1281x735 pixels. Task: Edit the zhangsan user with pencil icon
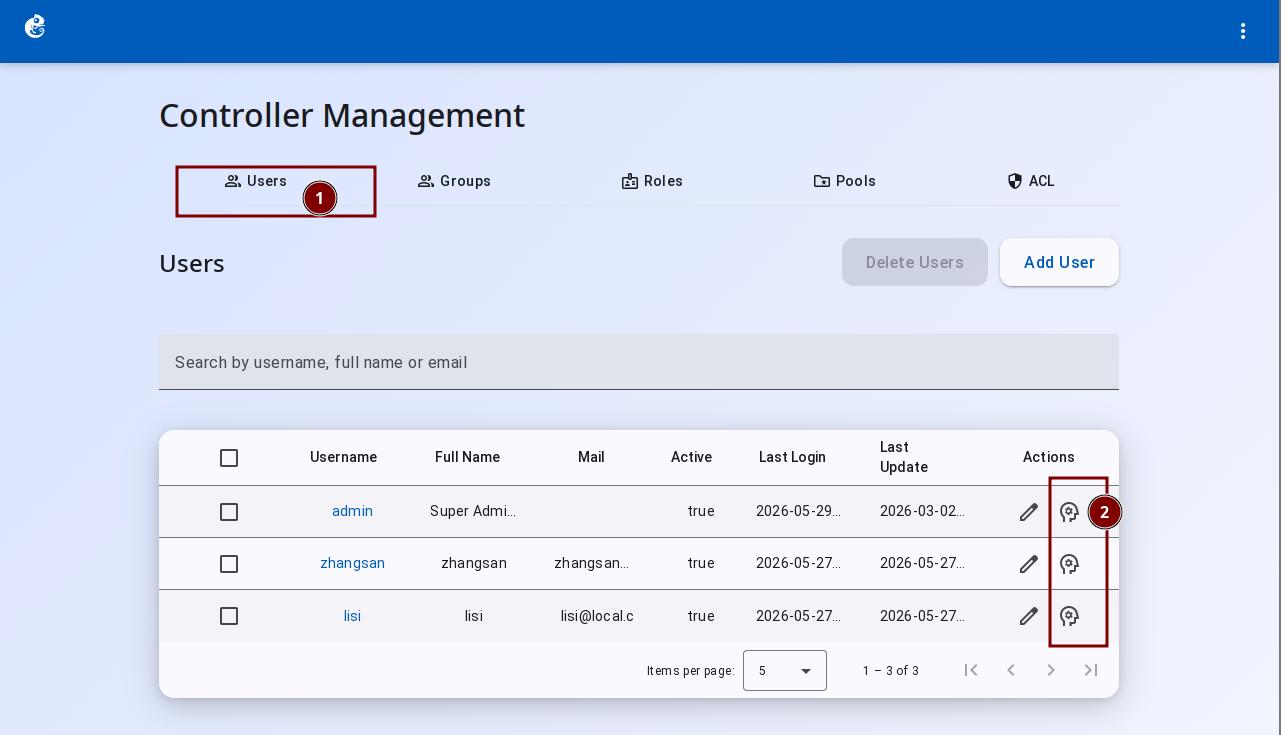[1029, 564]
